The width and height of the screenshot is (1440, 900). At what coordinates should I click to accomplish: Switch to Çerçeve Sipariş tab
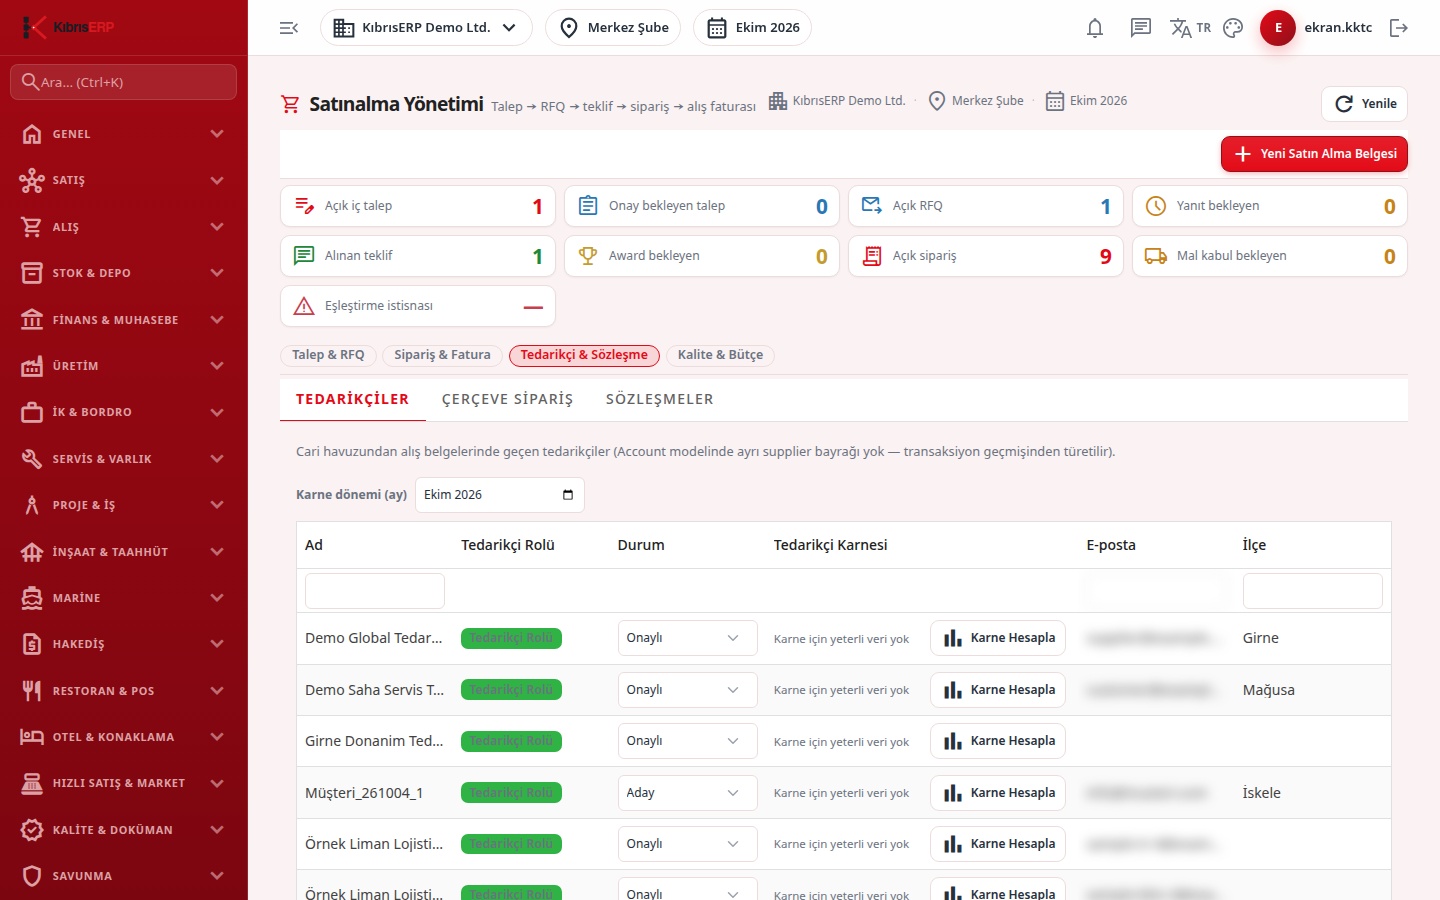click(x=507, y=399)
